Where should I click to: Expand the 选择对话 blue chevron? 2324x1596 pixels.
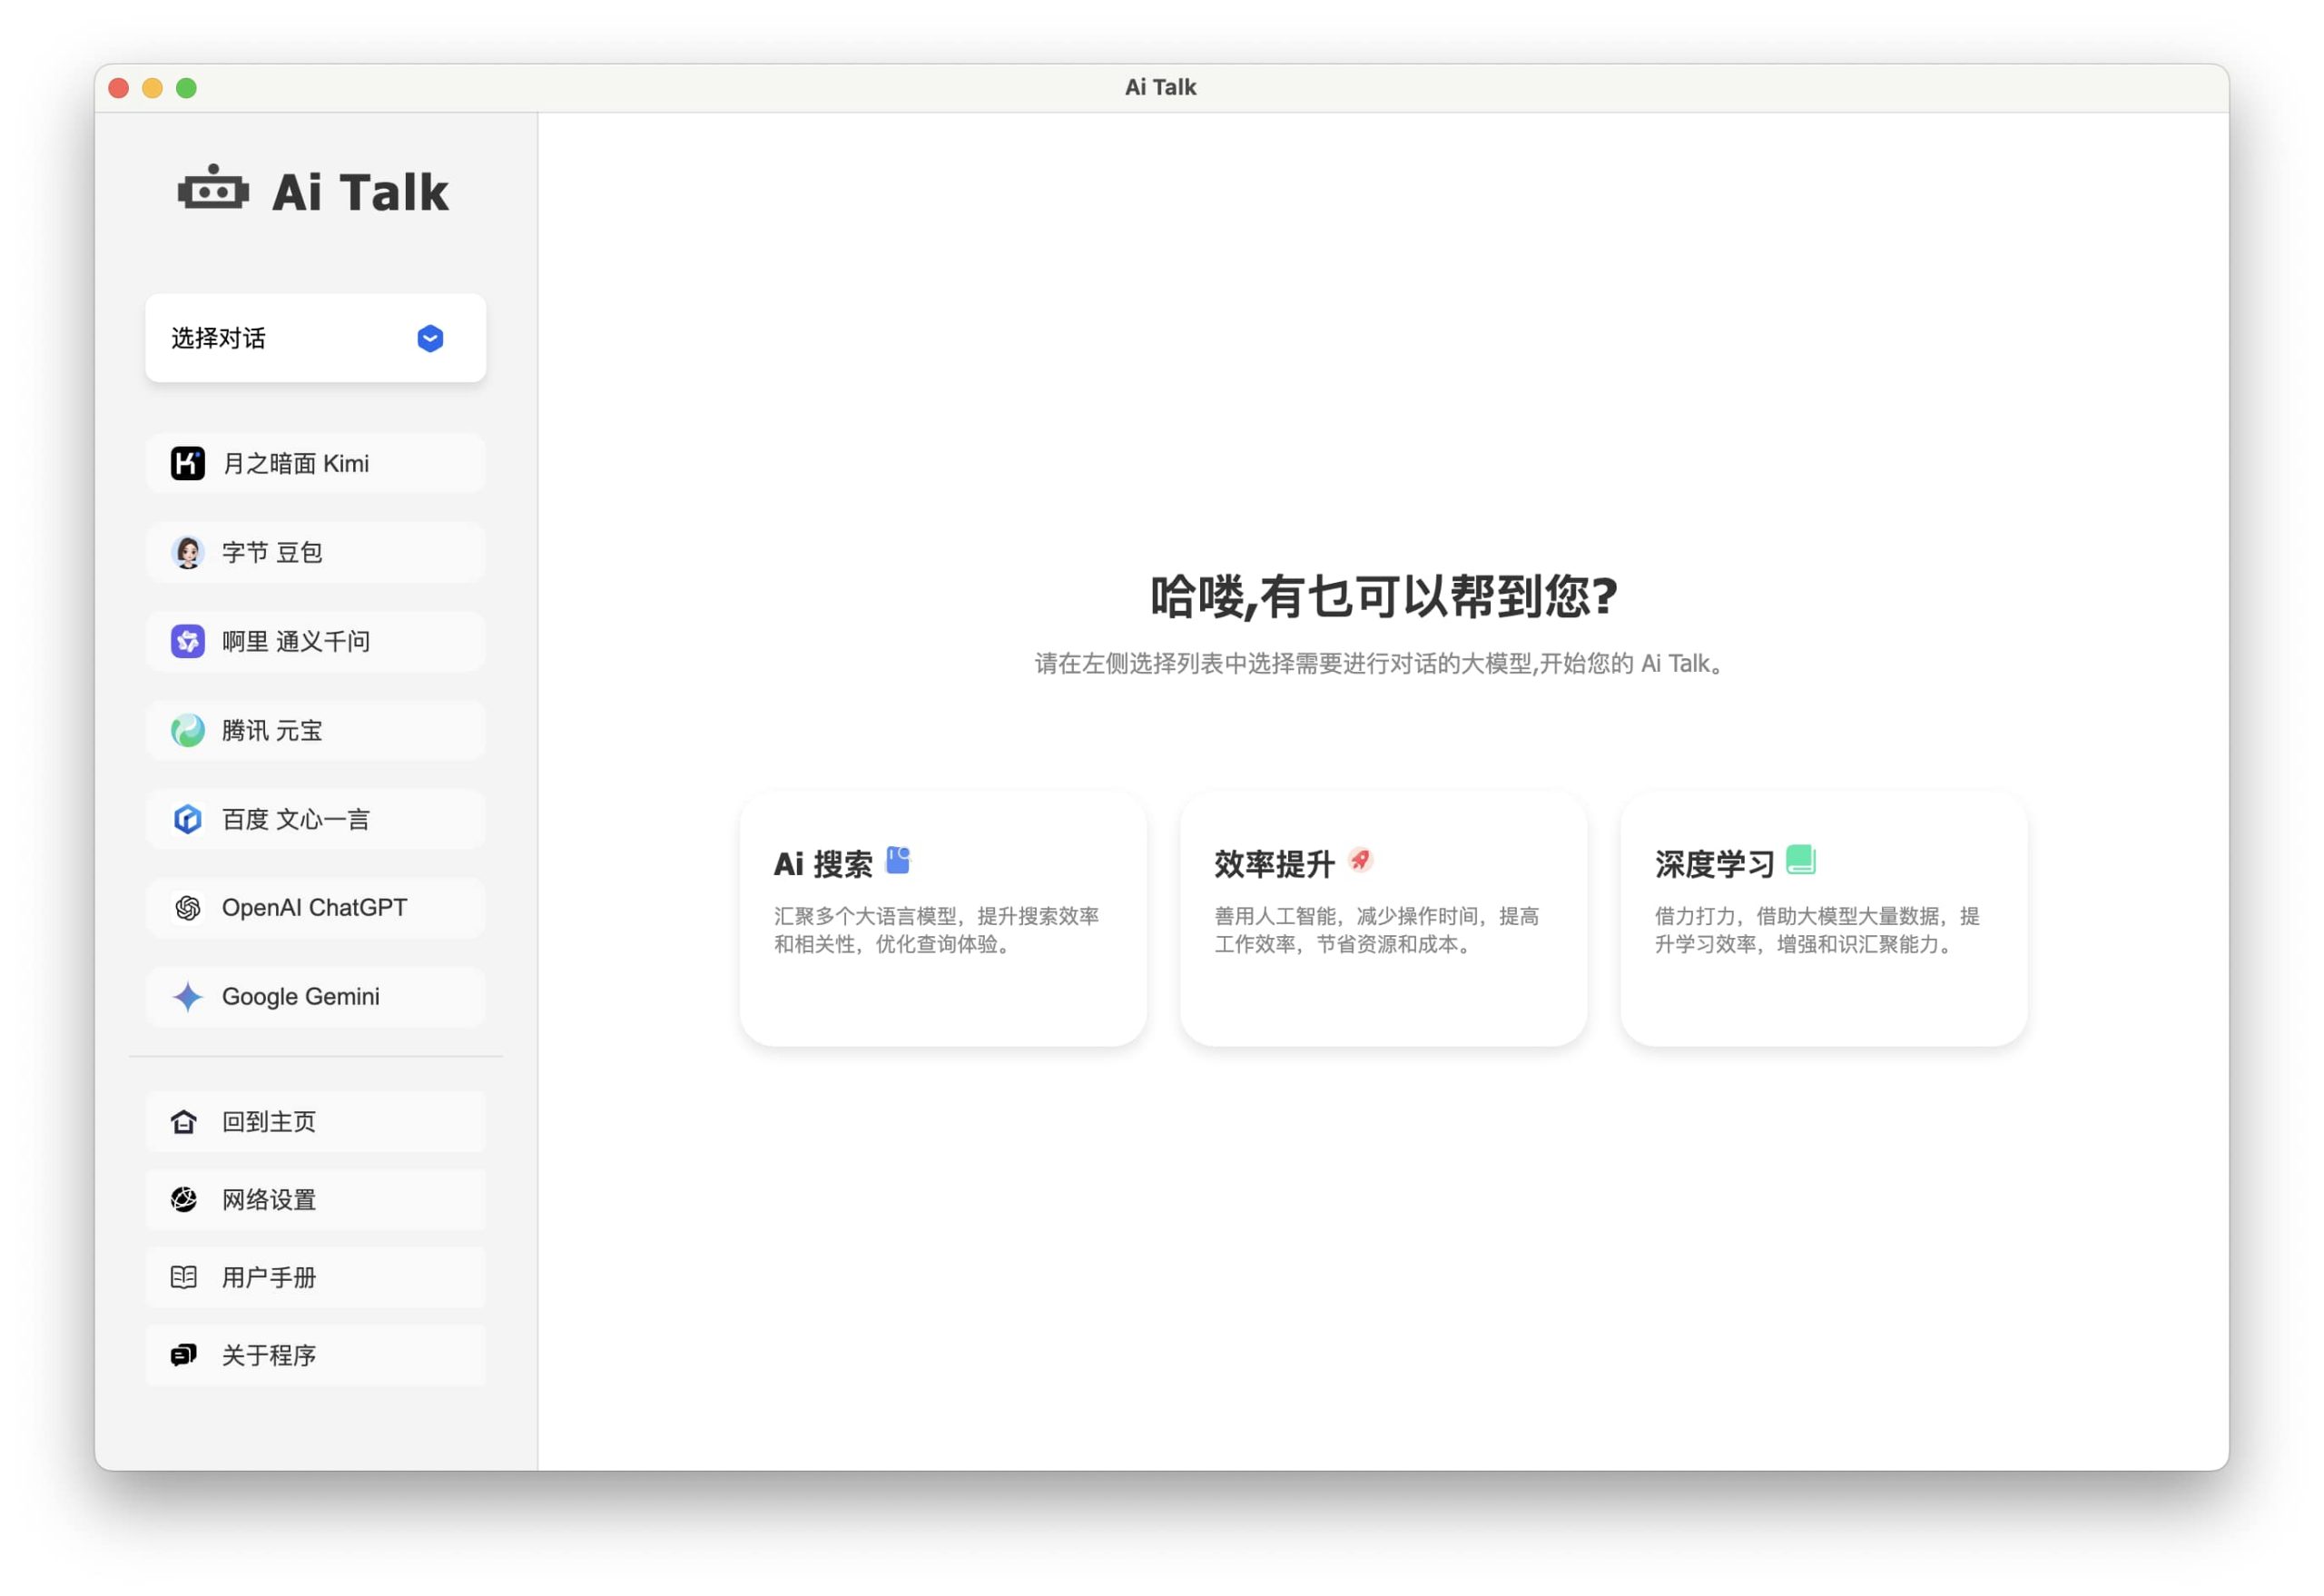tap(430, 338)
